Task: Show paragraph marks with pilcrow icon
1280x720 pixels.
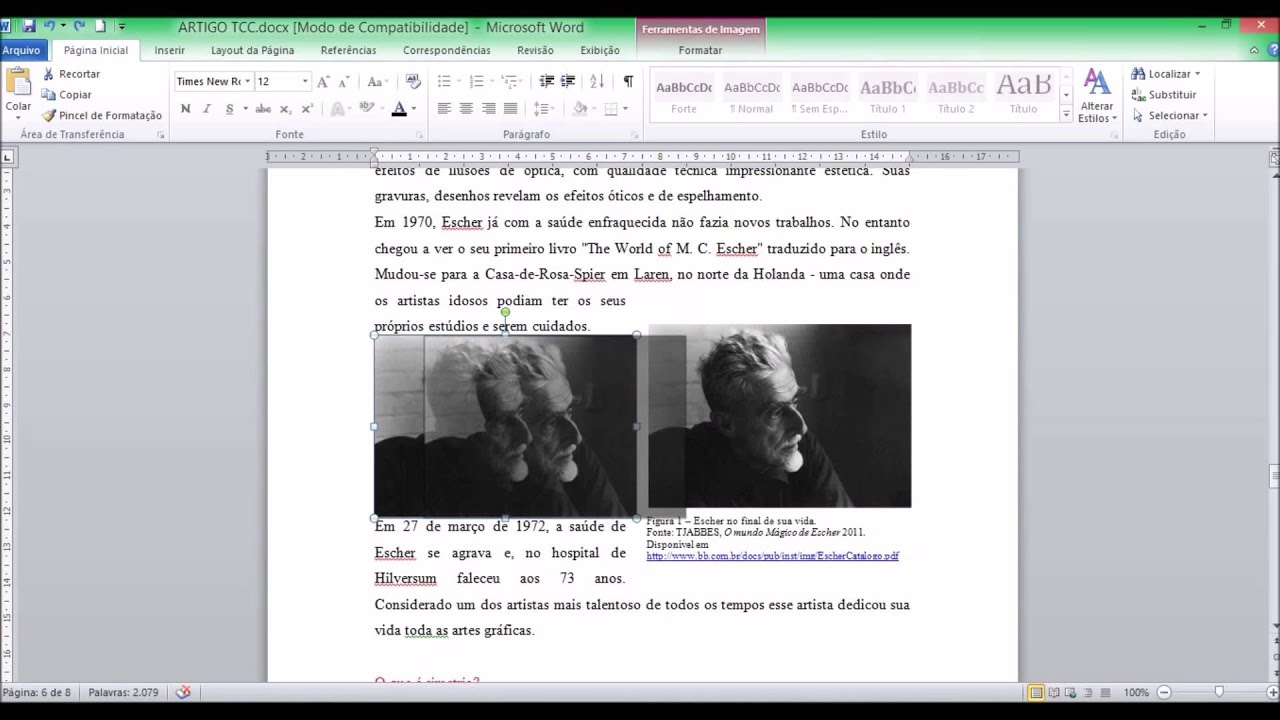Action: pyautogui.click(x=628, y=81)
